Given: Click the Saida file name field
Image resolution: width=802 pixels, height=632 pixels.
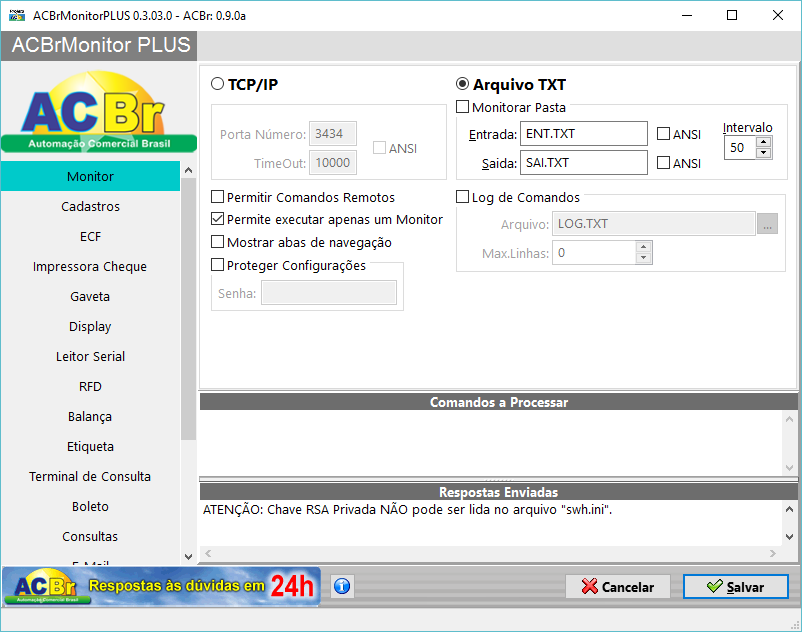Looking at the screenshot, I should click(584, 163).
